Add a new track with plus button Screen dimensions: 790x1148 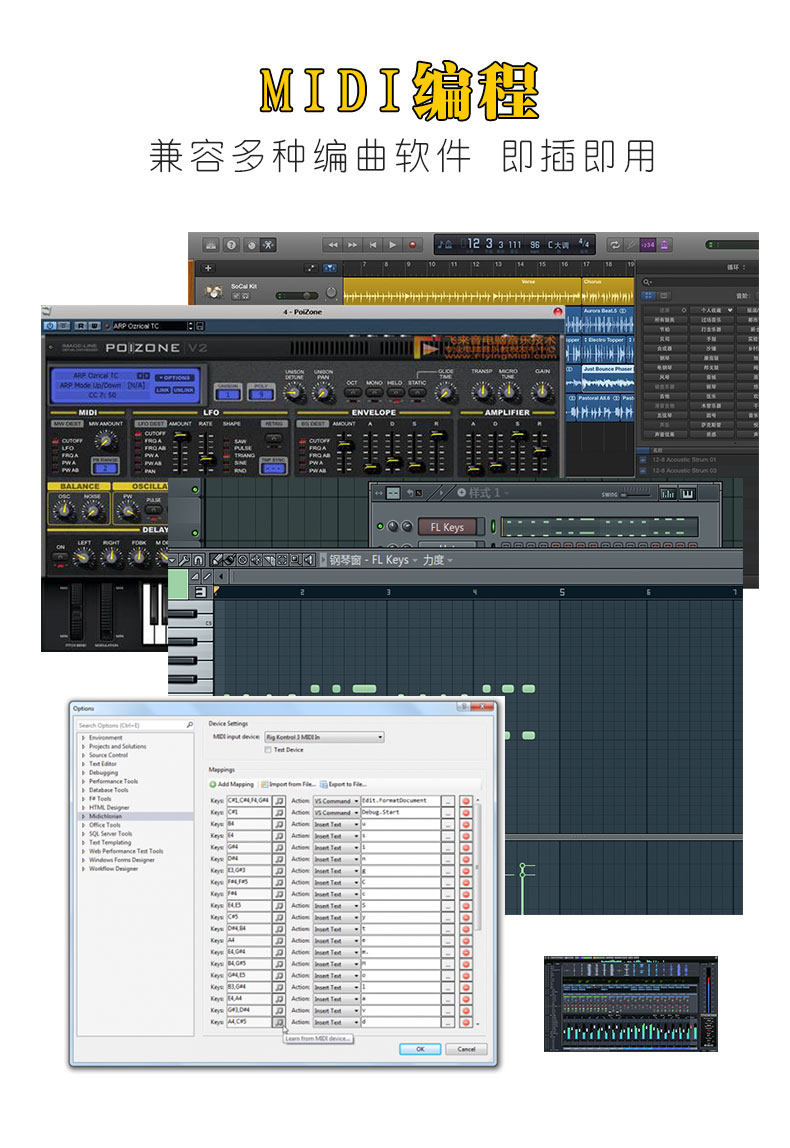click(x=208, y=268)
